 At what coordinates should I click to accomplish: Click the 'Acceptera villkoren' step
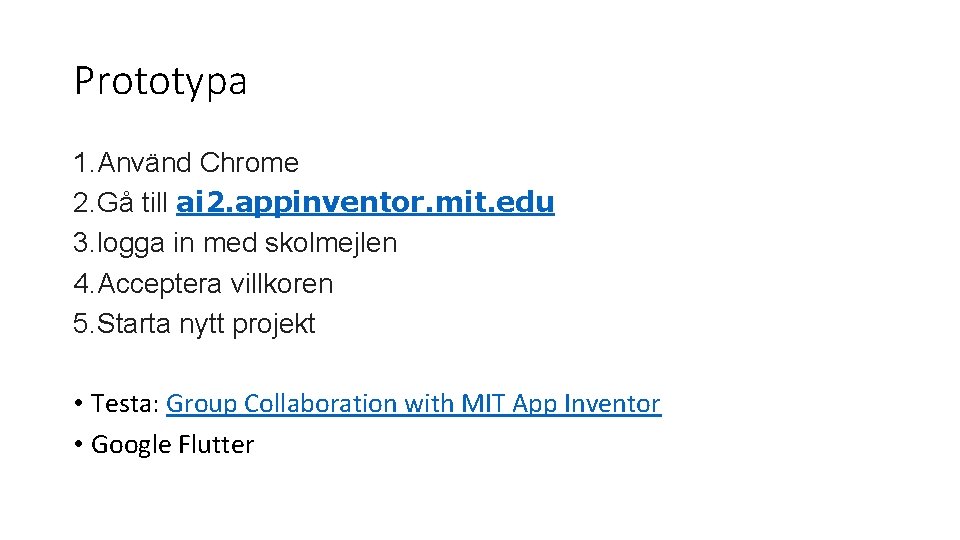pos(216,284)
